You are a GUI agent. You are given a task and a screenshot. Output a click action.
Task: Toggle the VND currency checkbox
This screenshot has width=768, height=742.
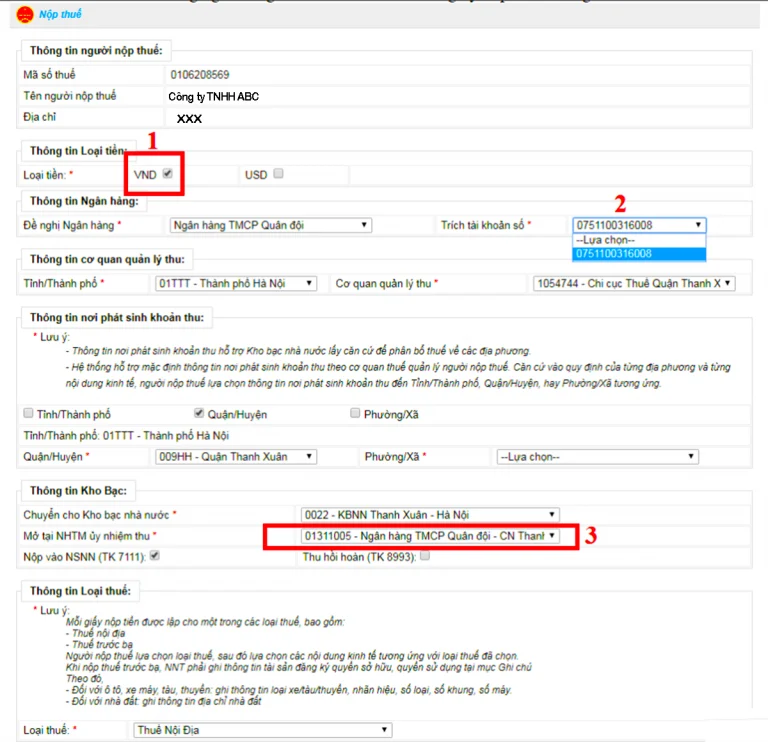(x=168, y=173)
